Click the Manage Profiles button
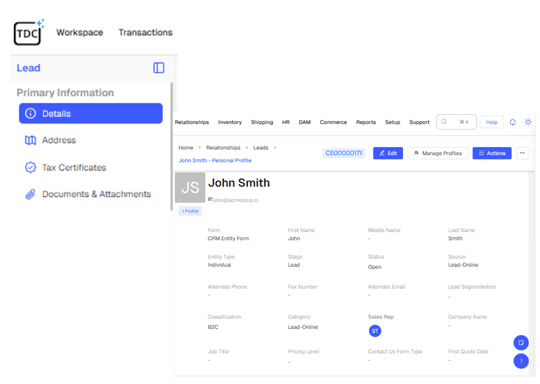The image size is (540, 384). [x=438, y=153]
